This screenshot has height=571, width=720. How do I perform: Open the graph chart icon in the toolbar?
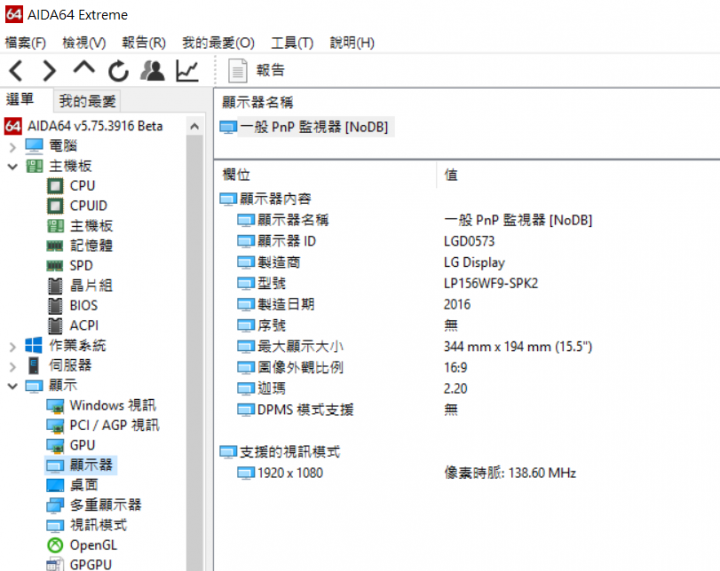point(187,71)
